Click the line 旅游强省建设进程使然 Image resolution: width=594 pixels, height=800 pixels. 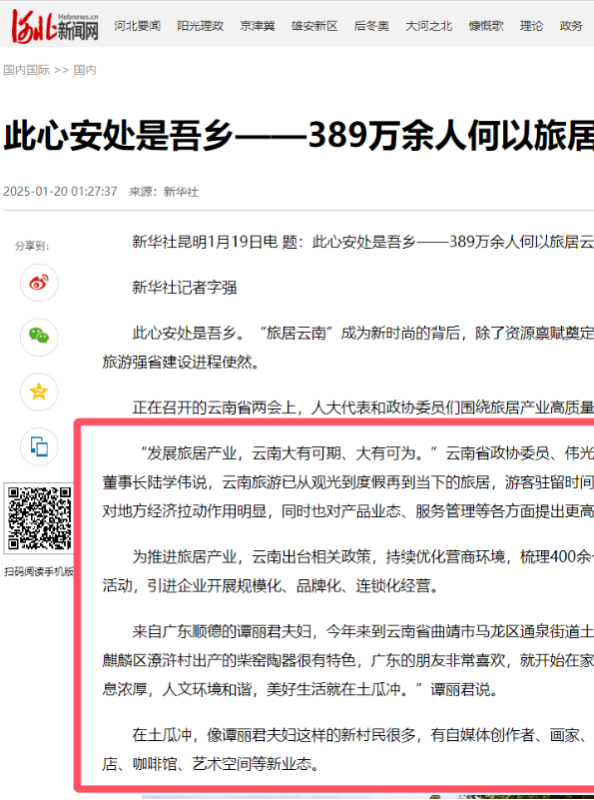pos(181,362)
